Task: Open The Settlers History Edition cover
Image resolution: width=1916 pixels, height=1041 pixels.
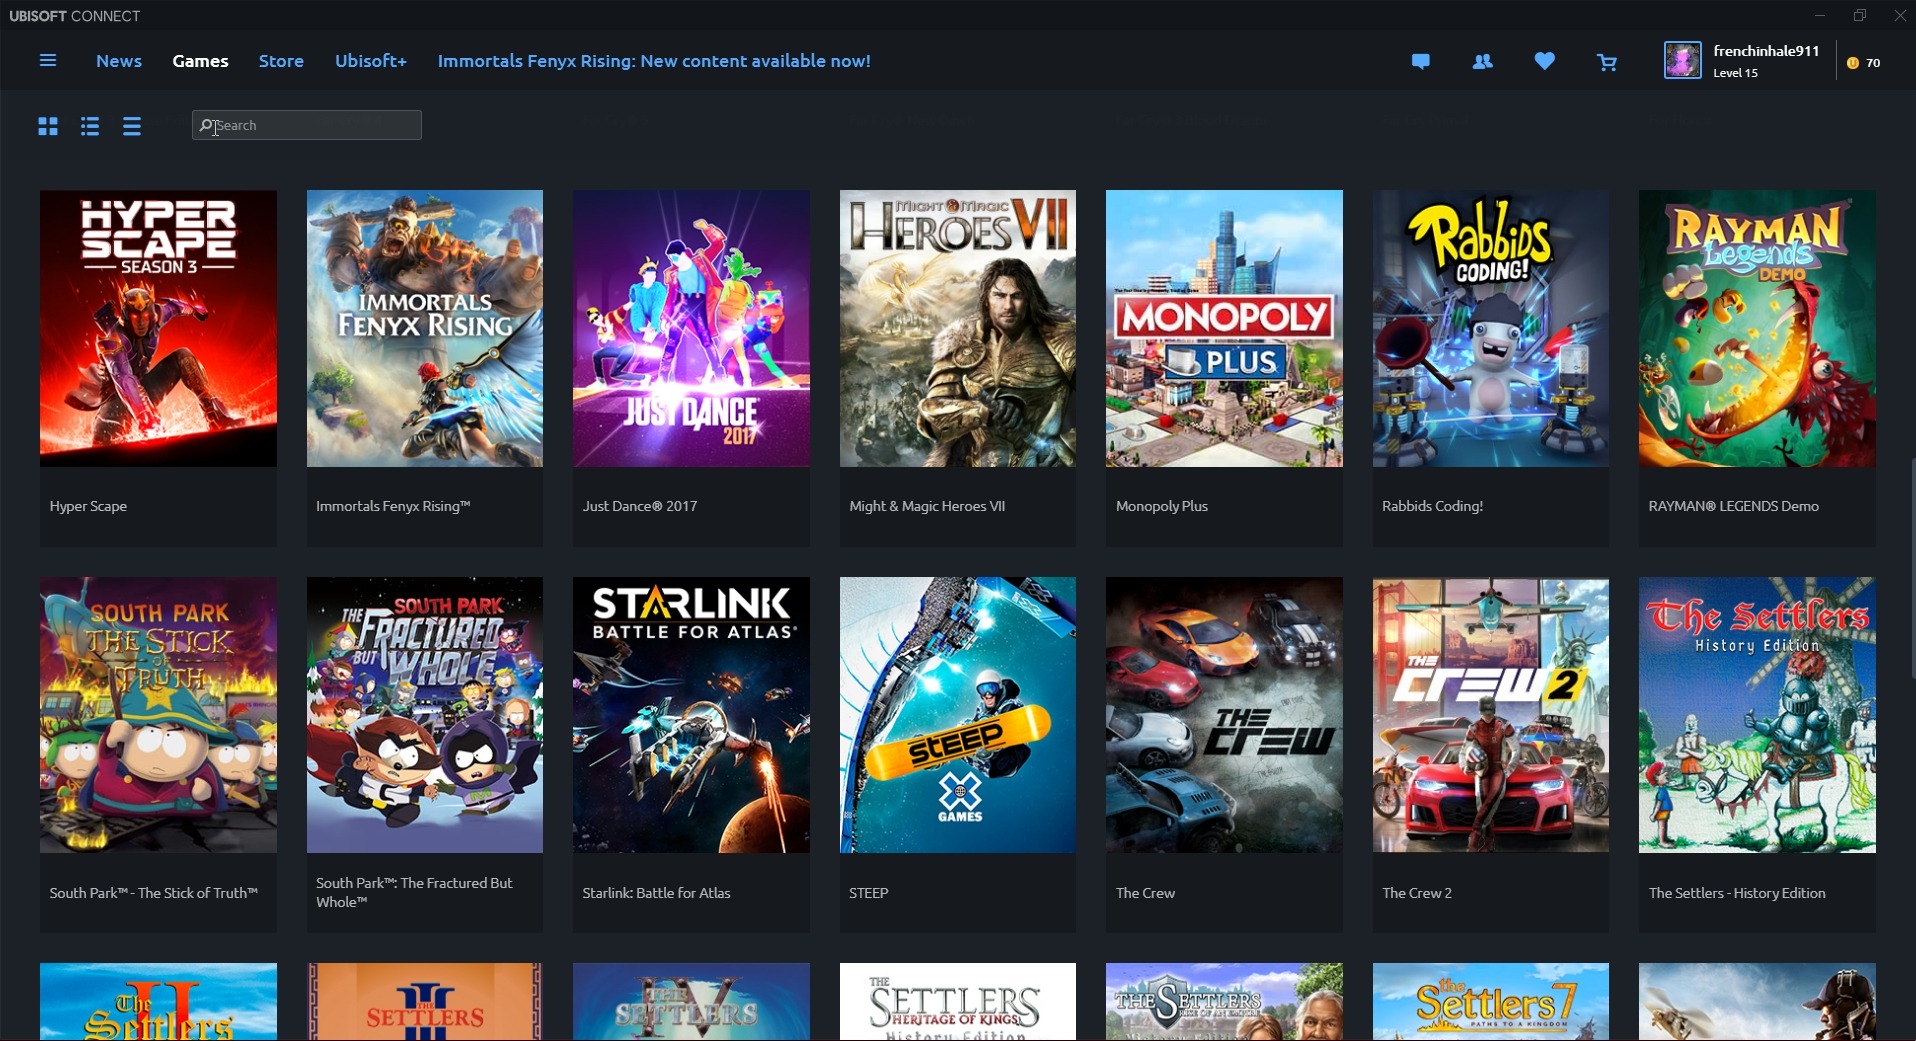Action: pyautogui.click(x=1757, y=715)
